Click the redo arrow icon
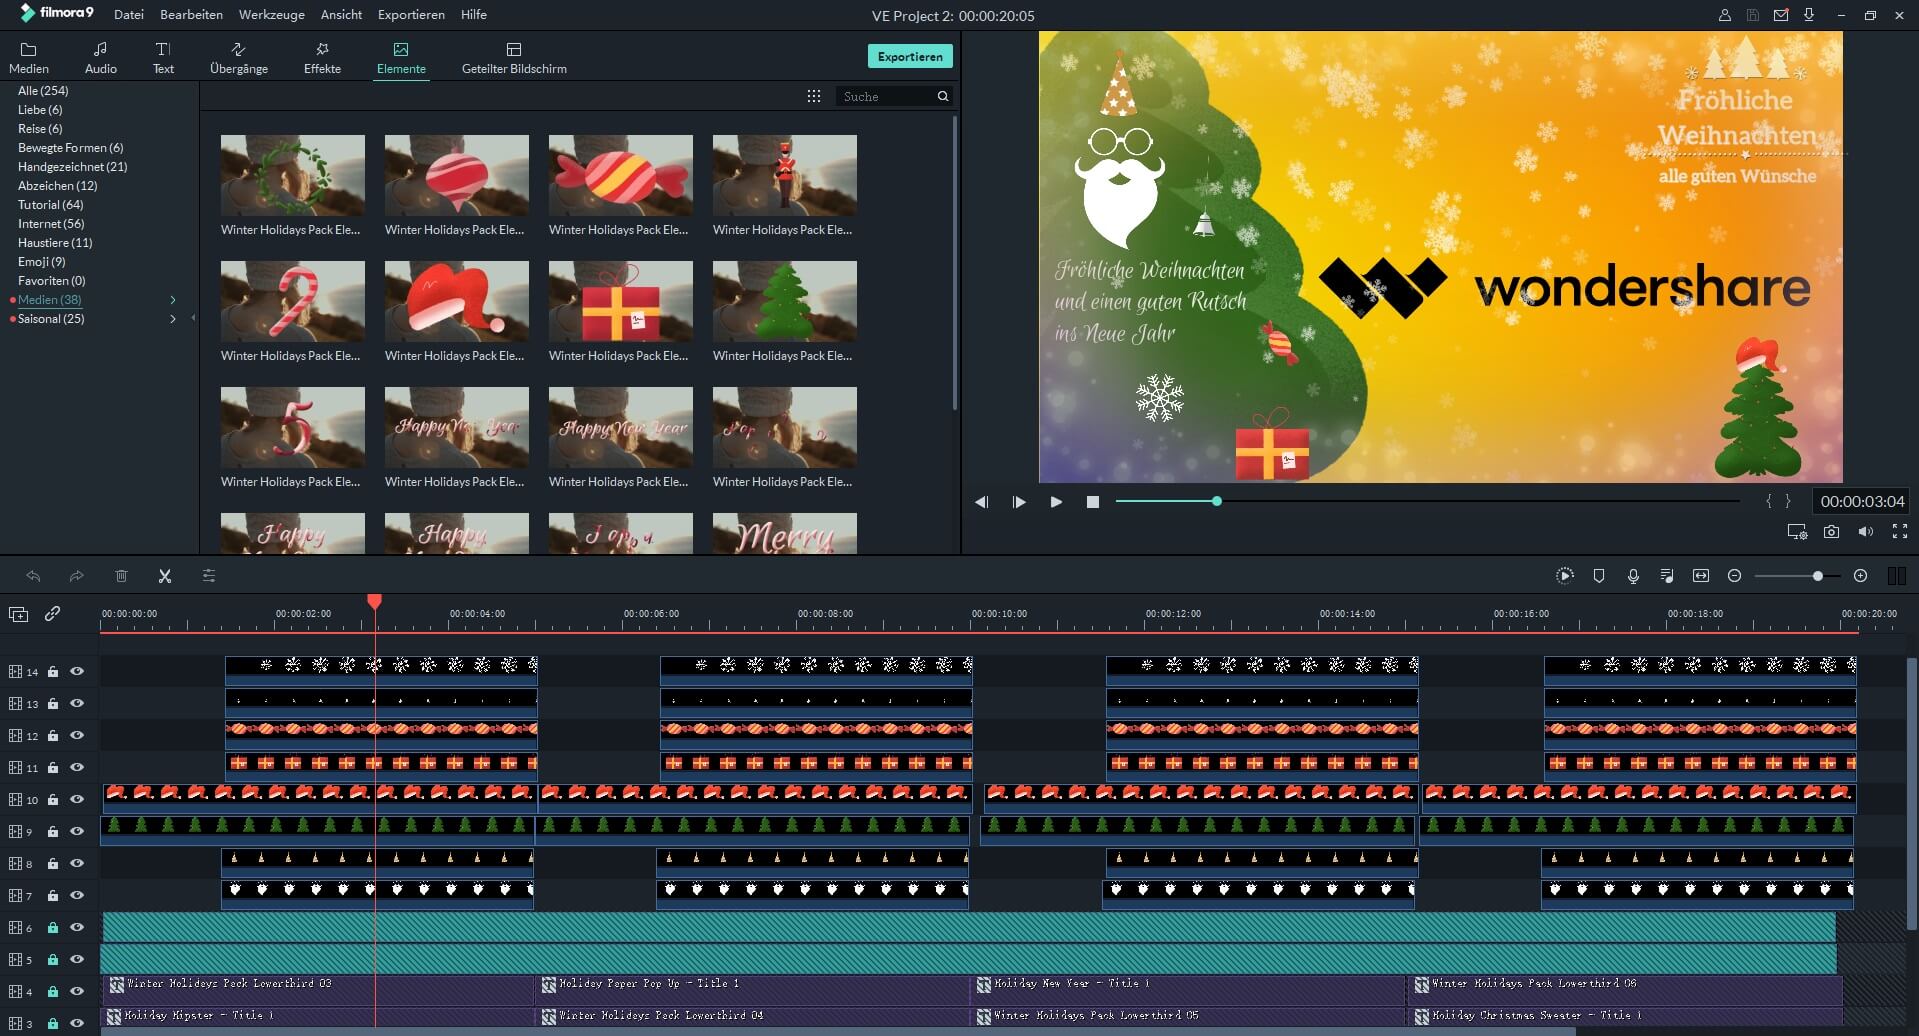Viewport: 1919px width, 1036px height. (77, 576)
